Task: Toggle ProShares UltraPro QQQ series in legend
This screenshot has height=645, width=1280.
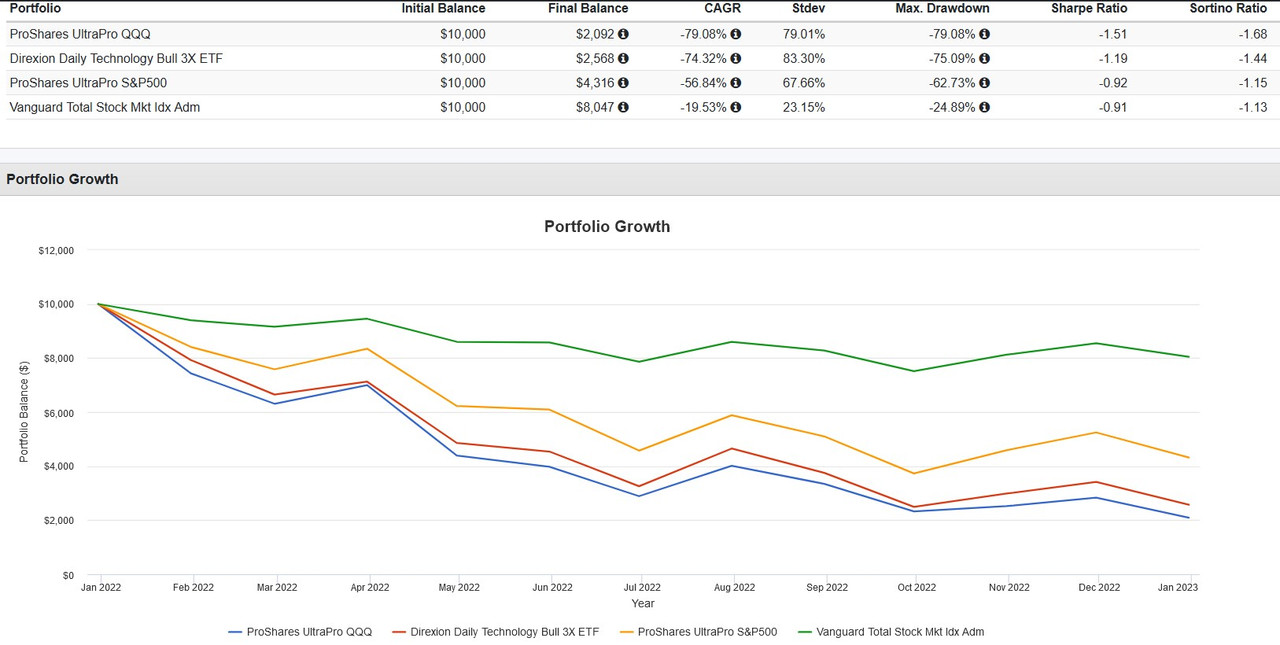Action: (x=300, y=632)
